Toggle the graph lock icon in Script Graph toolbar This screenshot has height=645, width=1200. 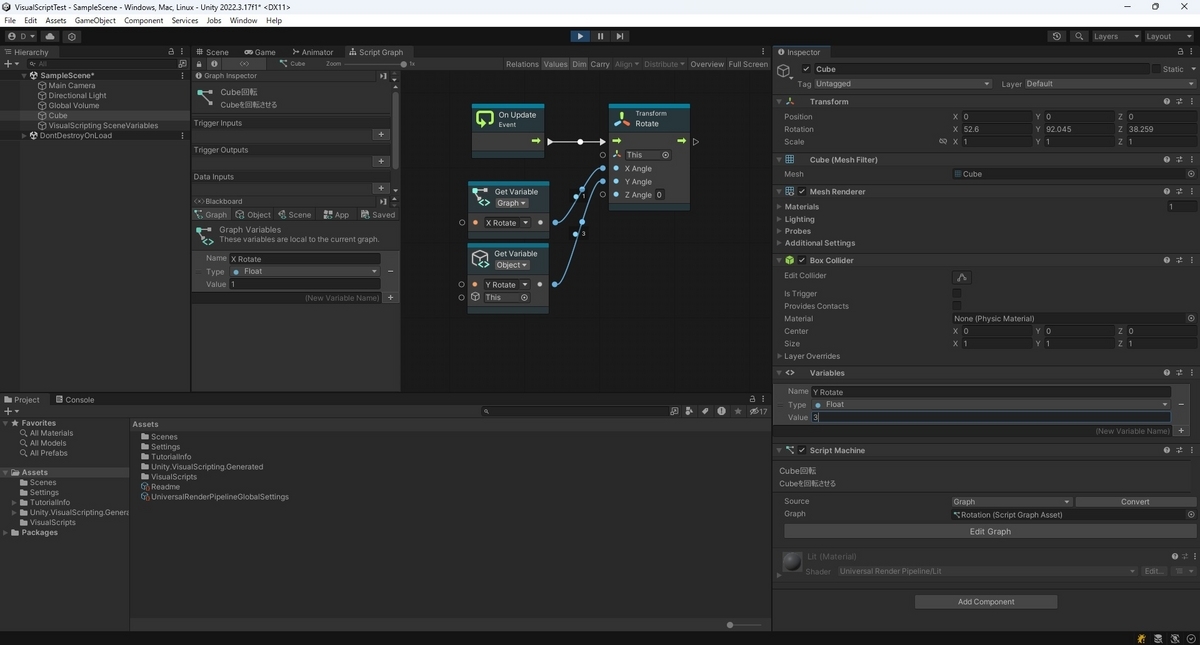point(200,63)
